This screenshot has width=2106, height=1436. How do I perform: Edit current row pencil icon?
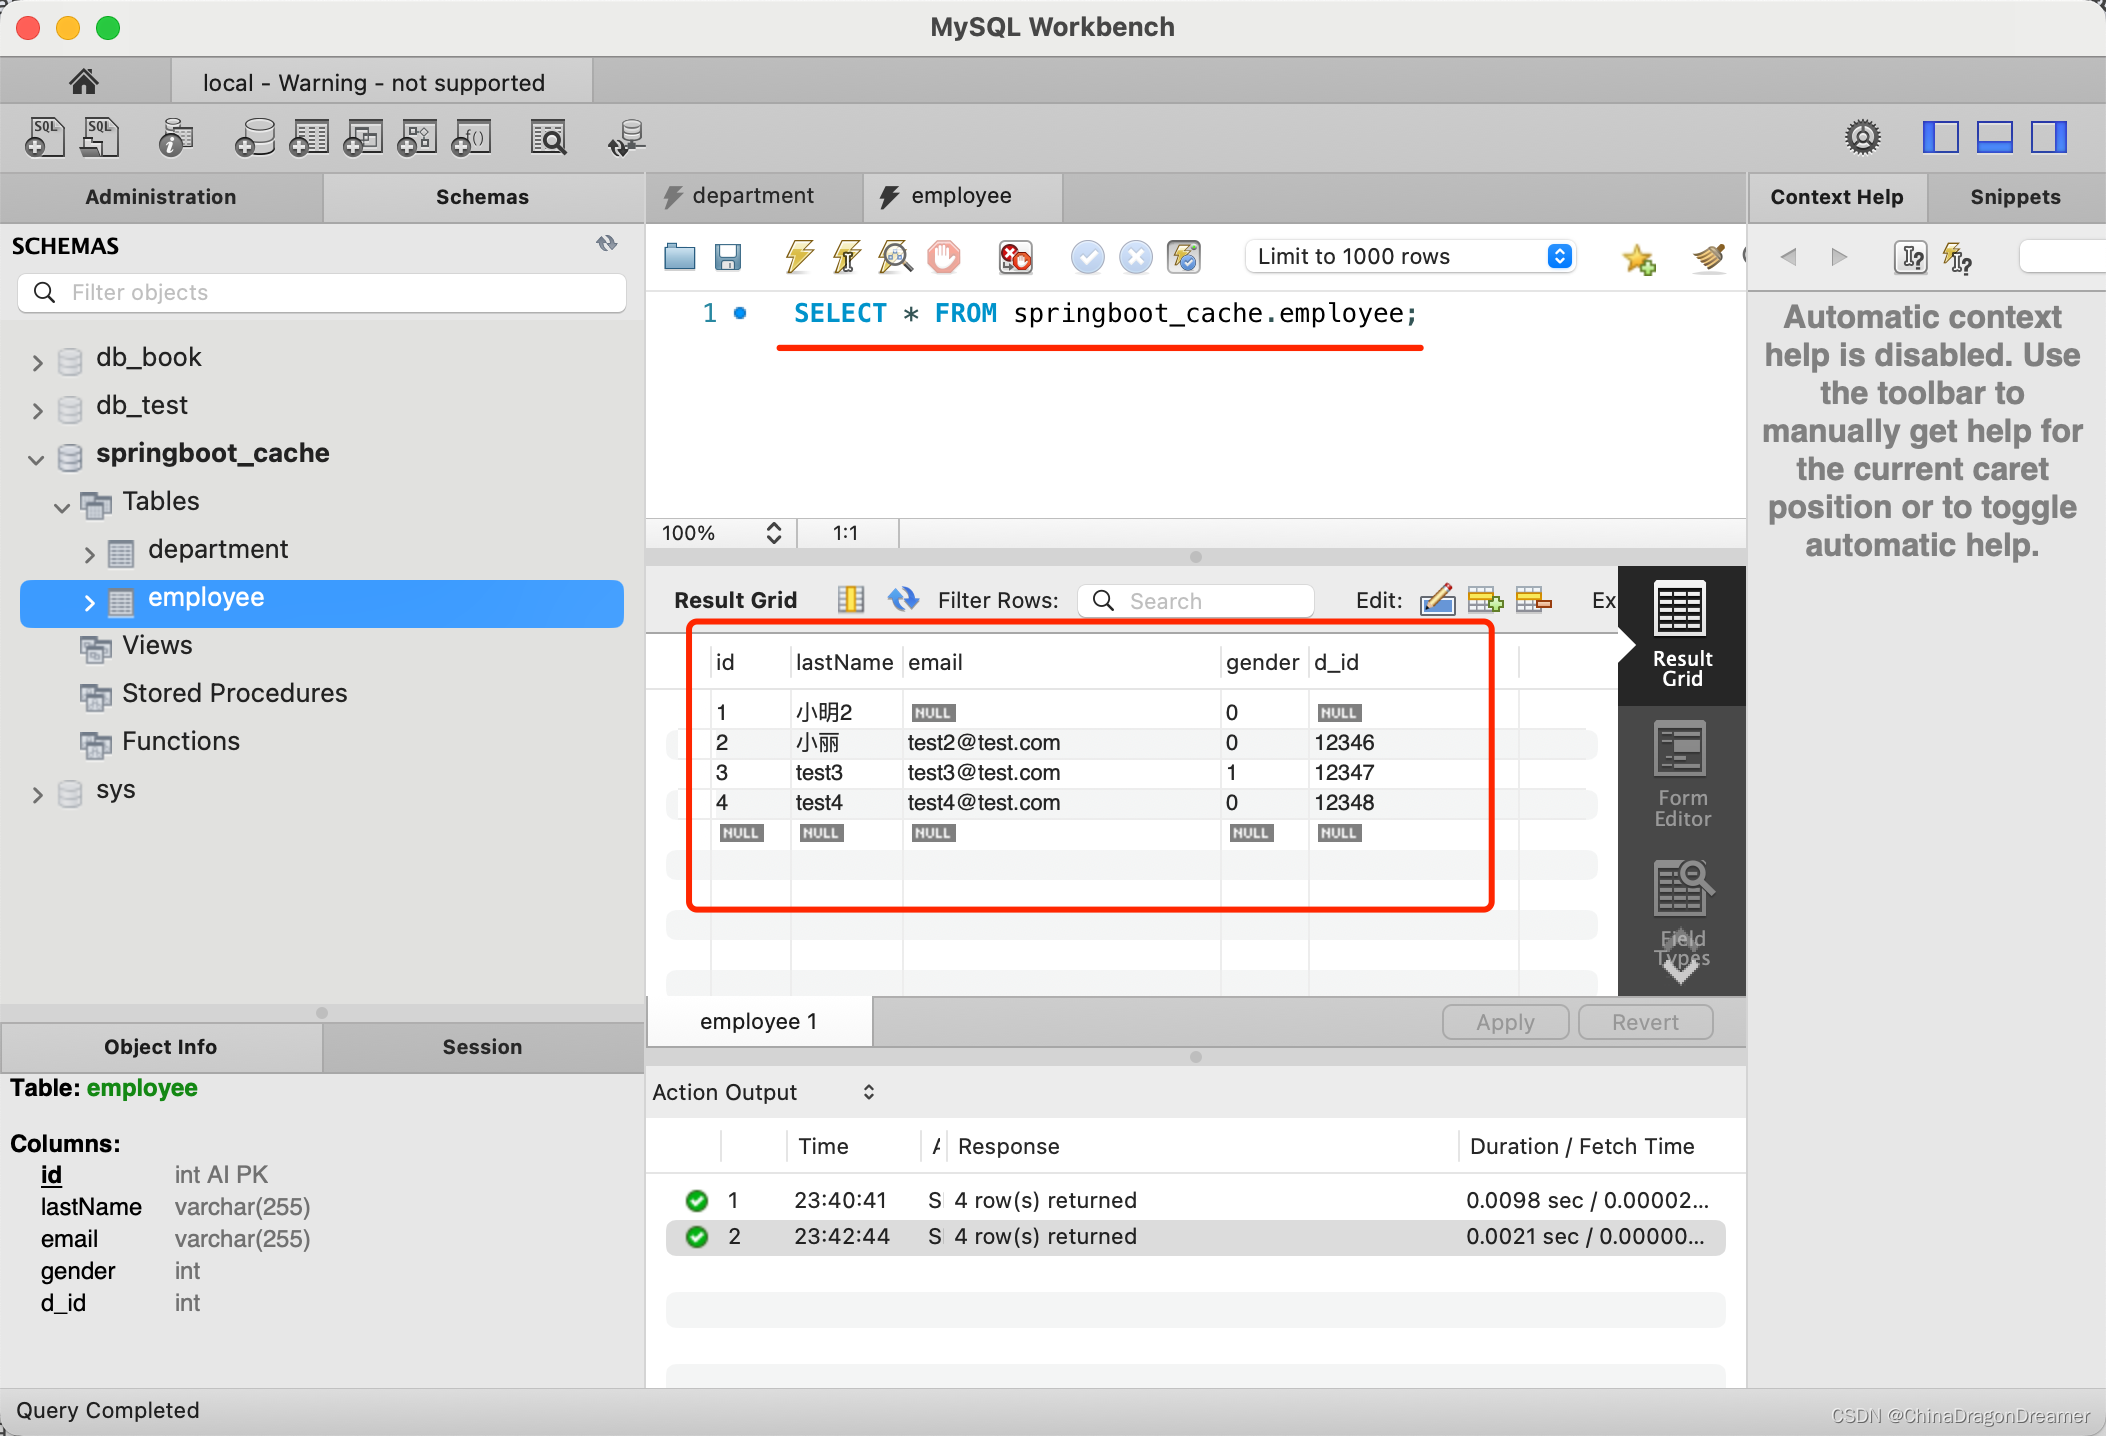[x=1437, y=599]
